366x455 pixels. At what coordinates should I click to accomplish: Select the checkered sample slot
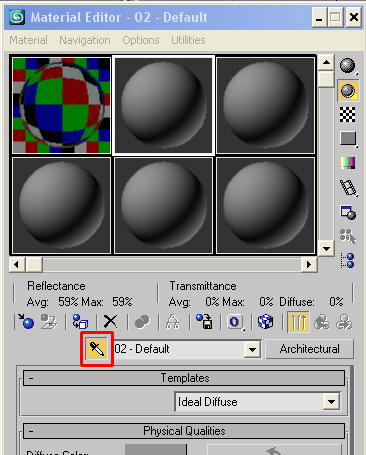tap(61, 105)
